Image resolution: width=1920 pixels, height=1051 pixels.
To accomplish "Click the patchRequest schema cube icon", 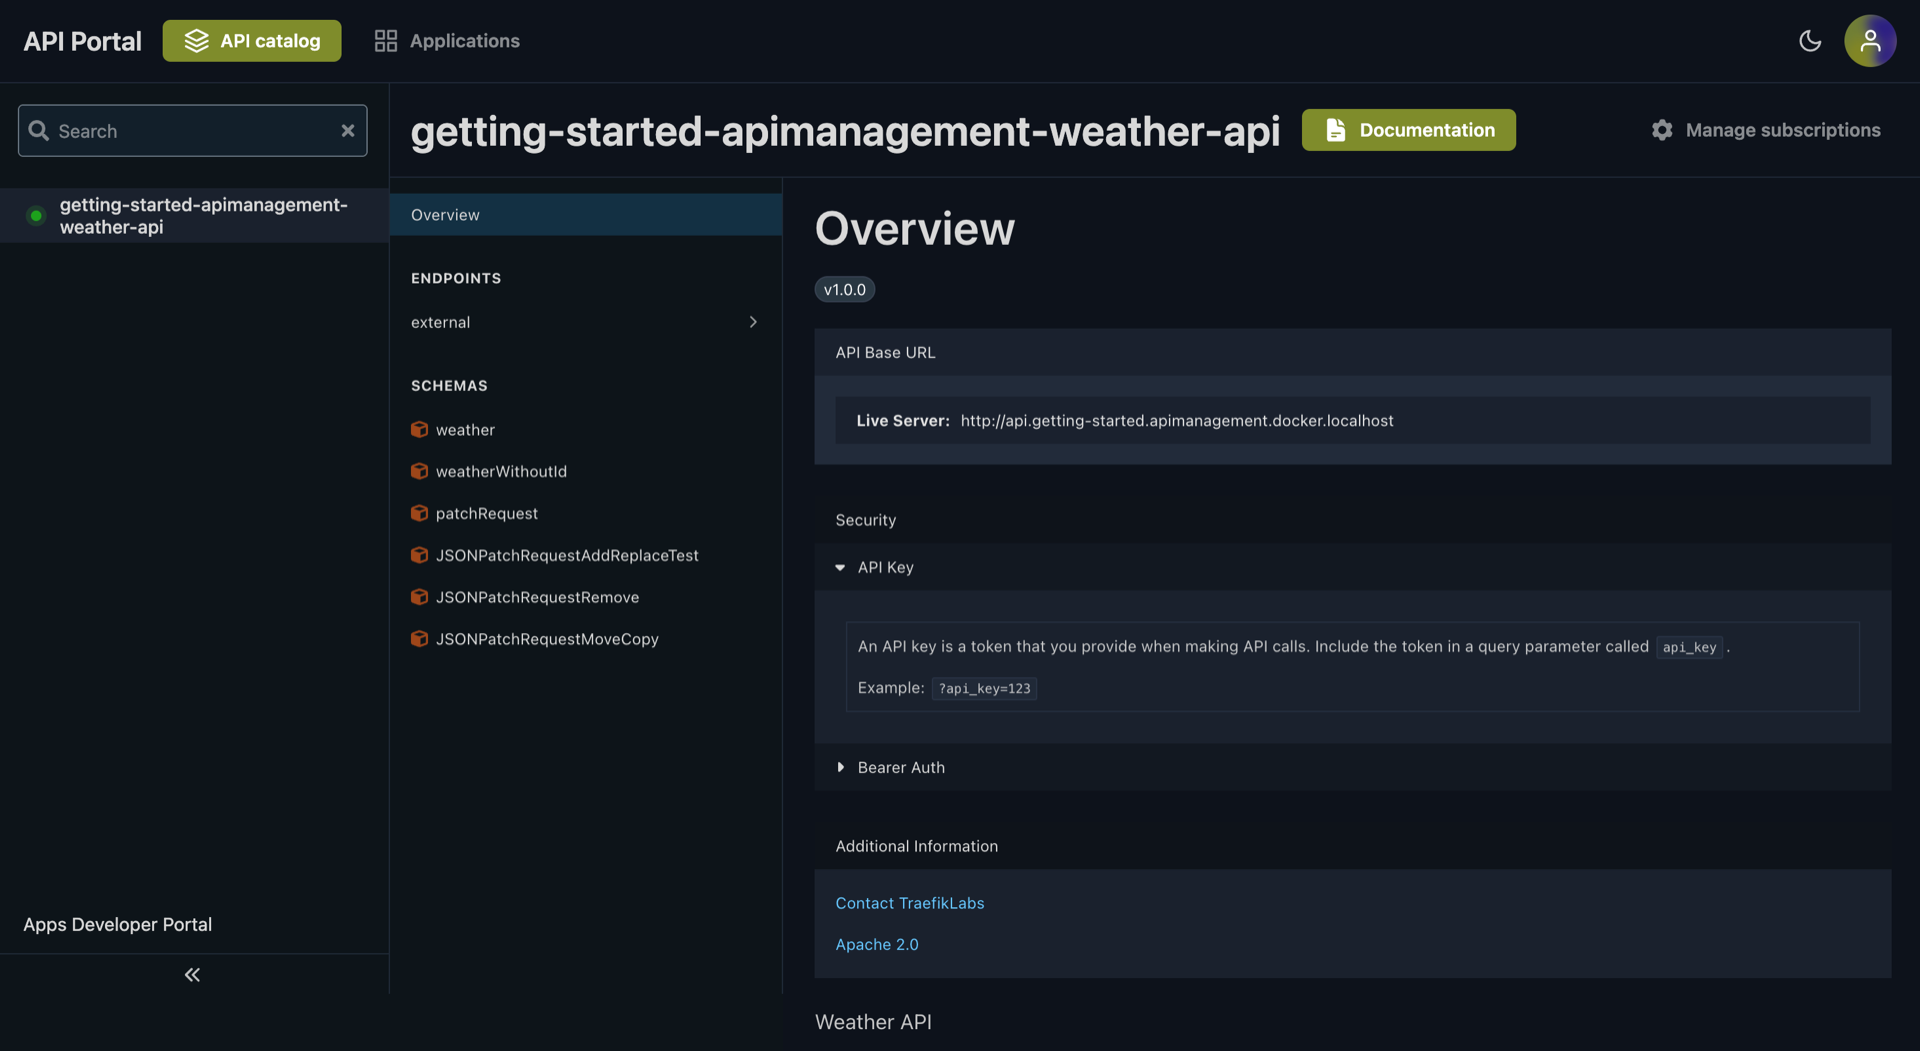I will (420, 514).
